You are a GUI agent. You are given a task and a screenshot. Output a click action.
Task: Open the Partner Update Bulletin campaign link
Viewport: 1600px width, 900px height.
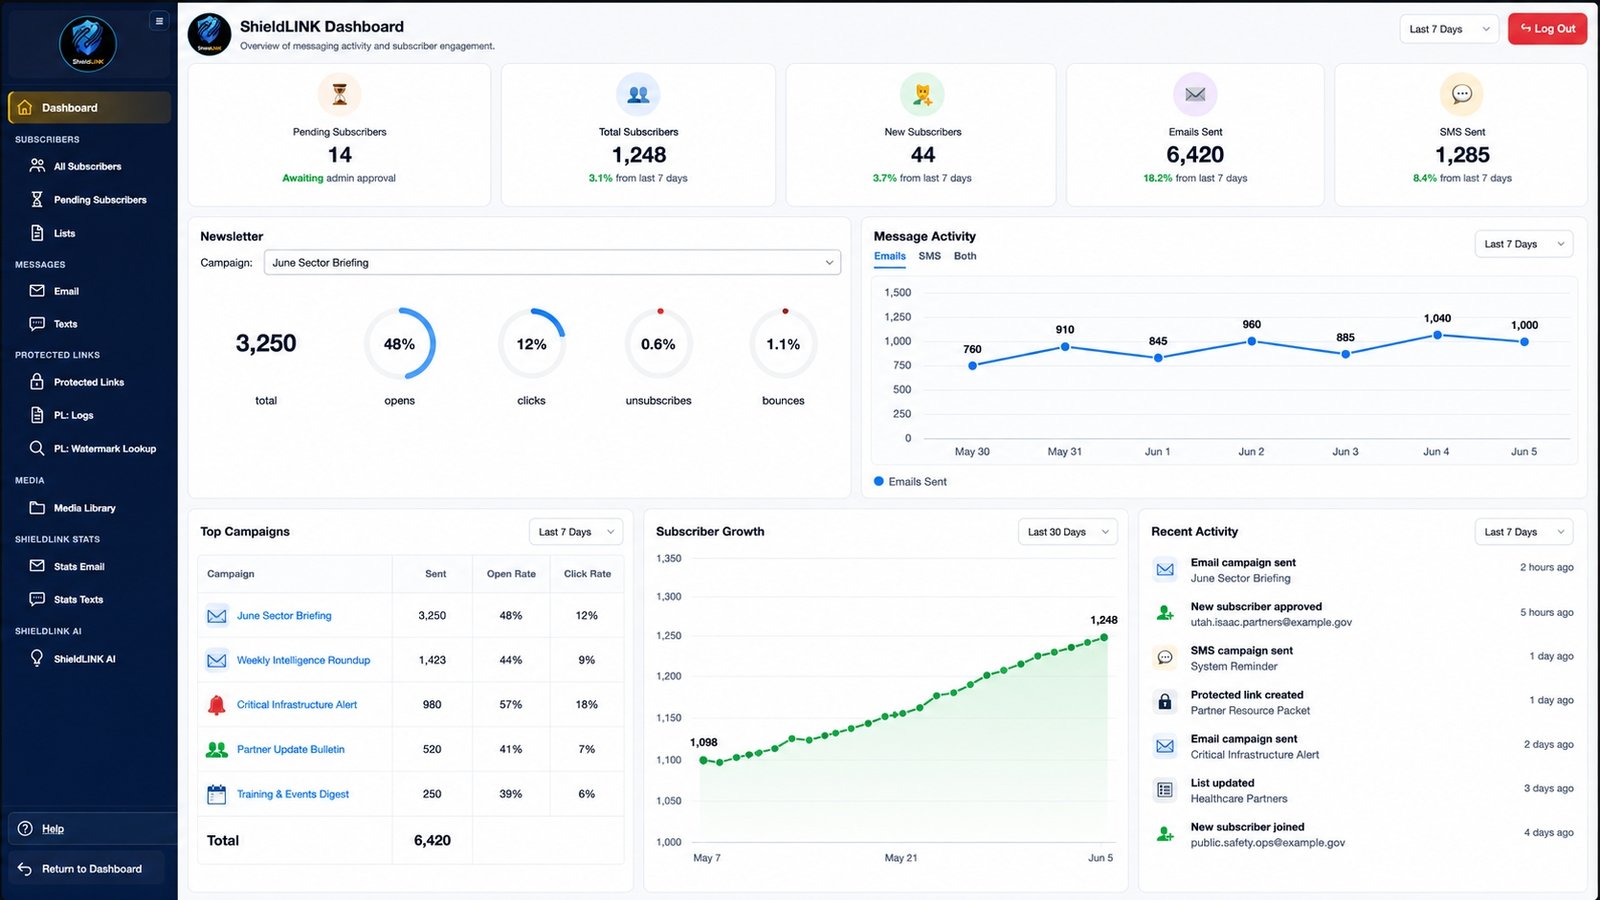(291, 750)
